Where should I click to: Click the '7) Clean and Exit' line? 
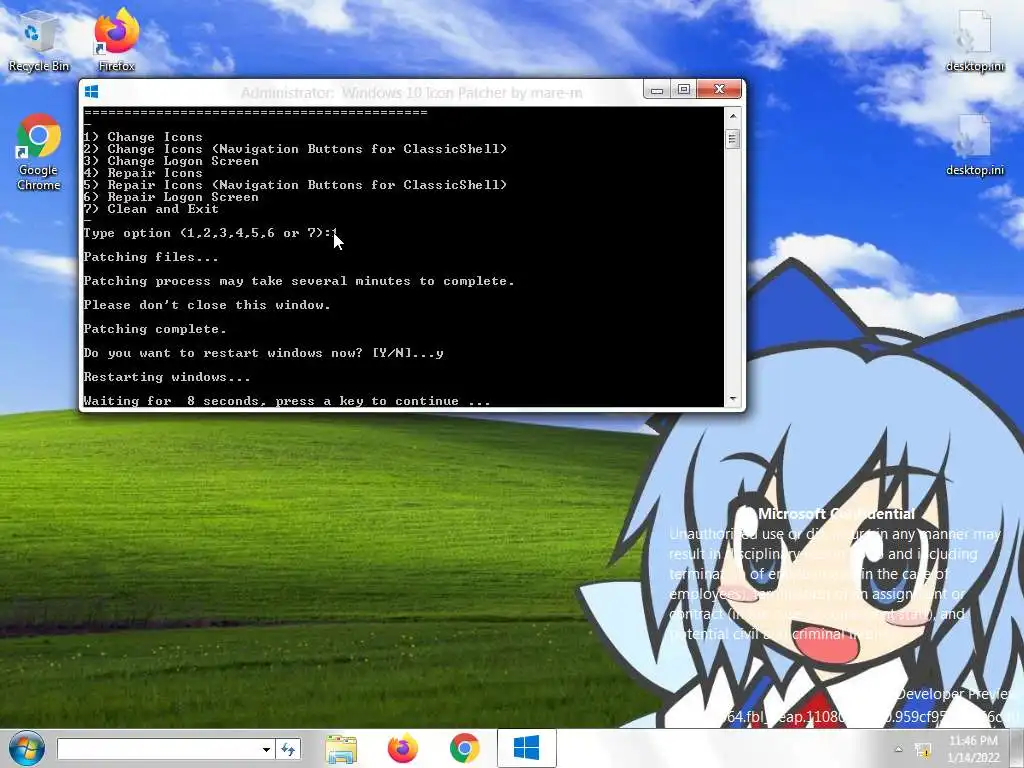pos(151,209)
